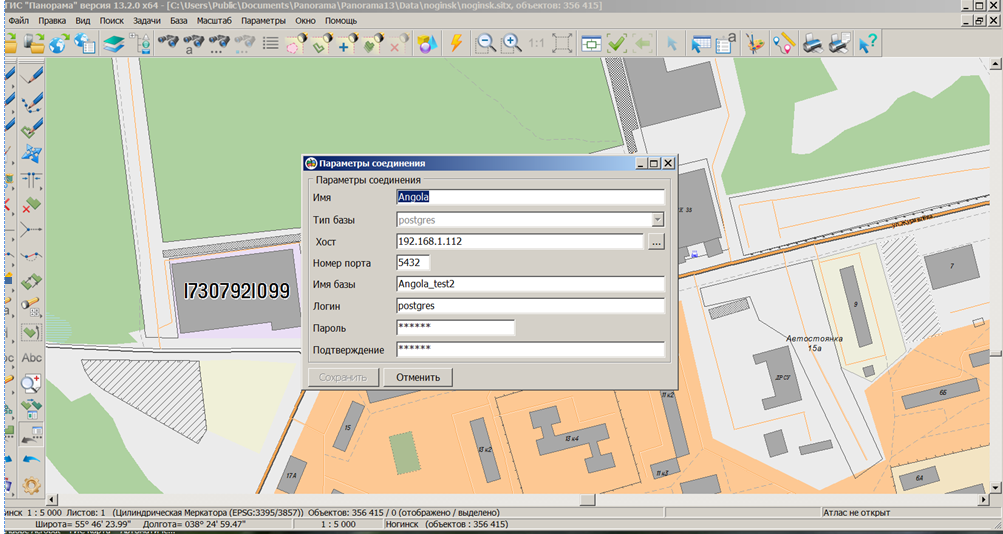Click the yellow lightning bolt icon

(x=456, y=43)
